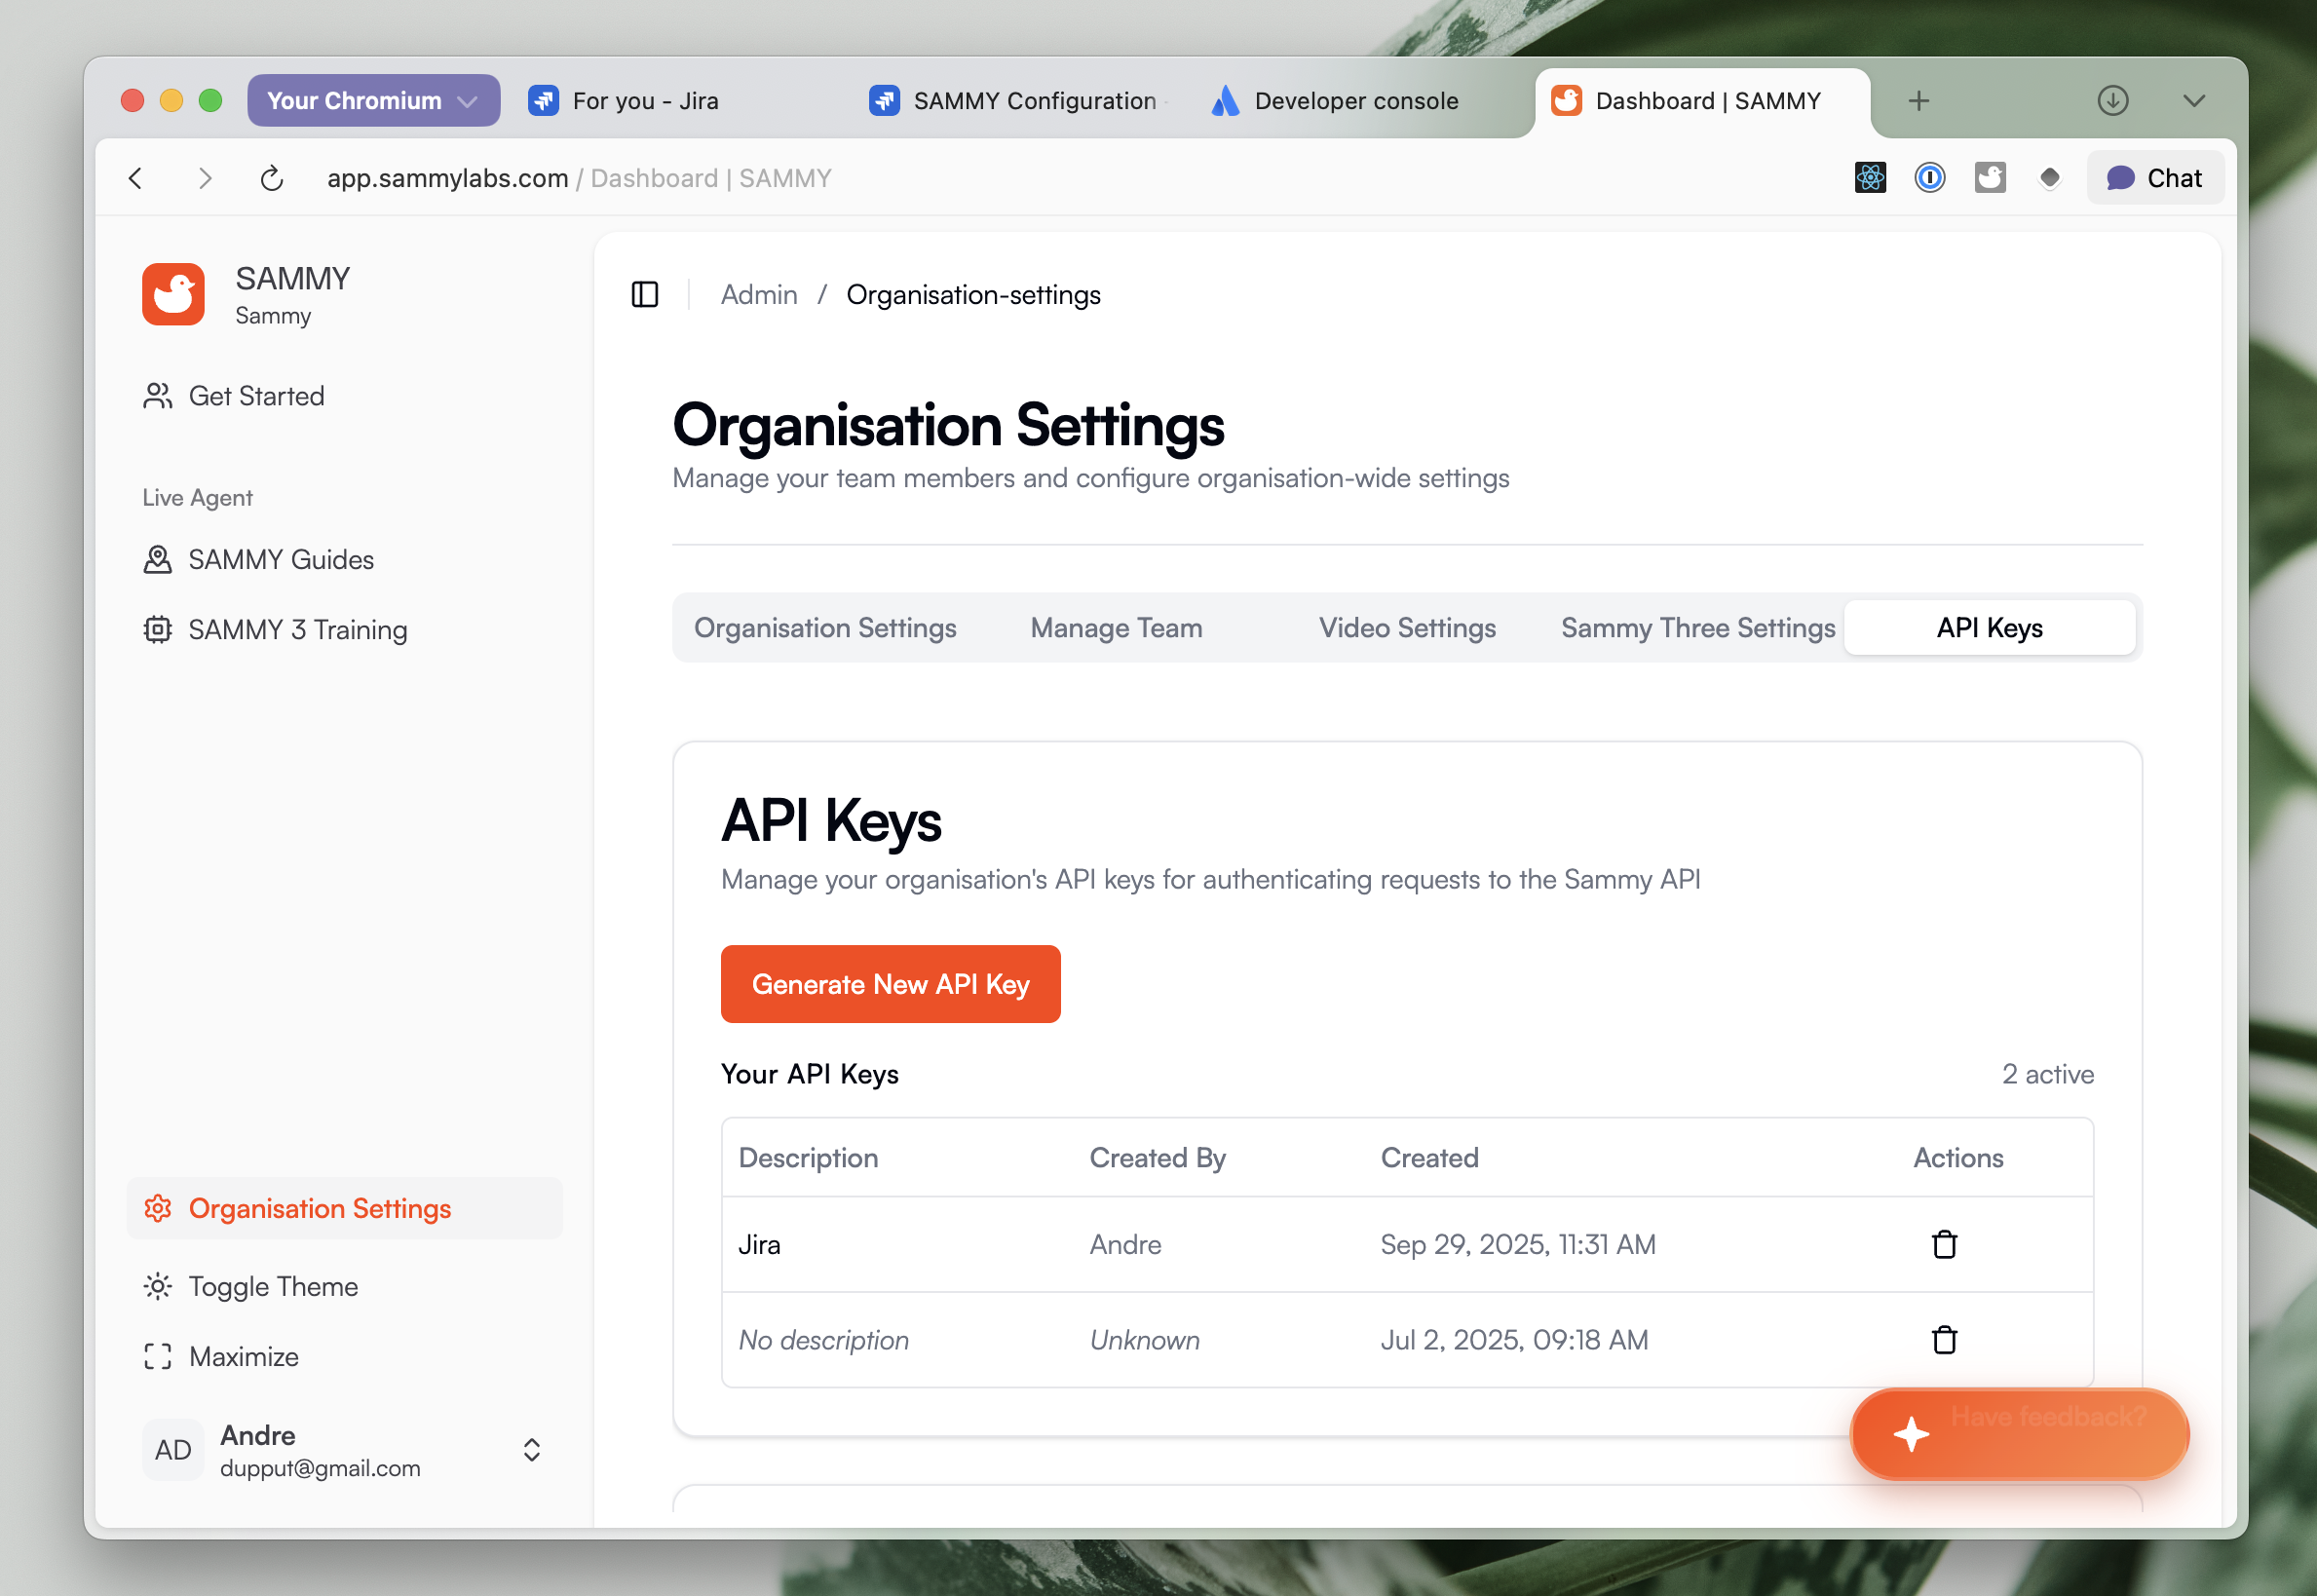Click the SAMMY duck extension icon
Screen dimensions: 2317x1596
[1989, 178]
